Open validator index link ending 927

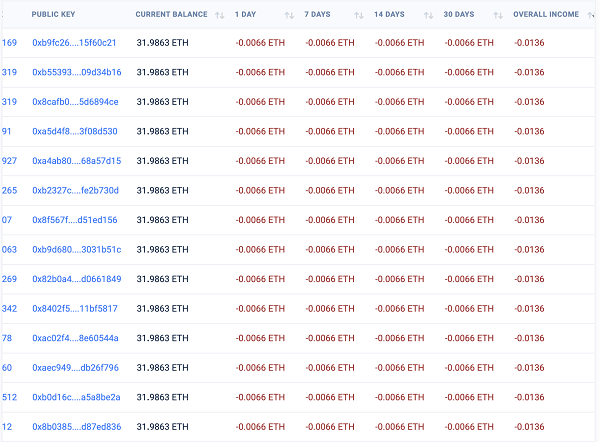[10, 161]
